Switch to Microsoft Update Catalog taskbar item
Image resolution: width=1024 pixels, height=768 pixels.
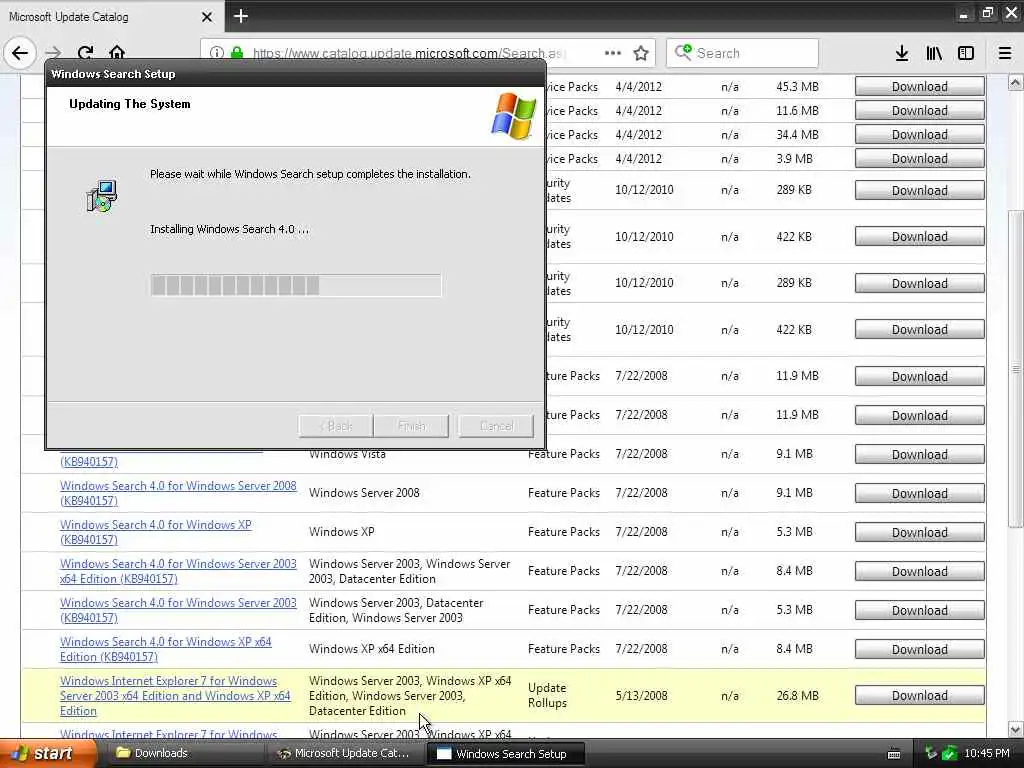(x=344, y=754)
